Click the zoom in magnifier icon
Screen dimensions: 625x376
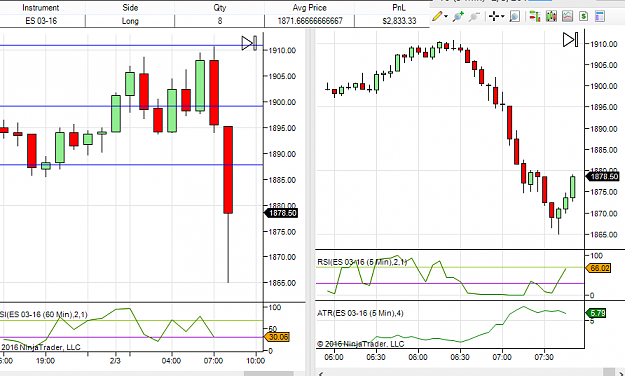click(458, 16)
